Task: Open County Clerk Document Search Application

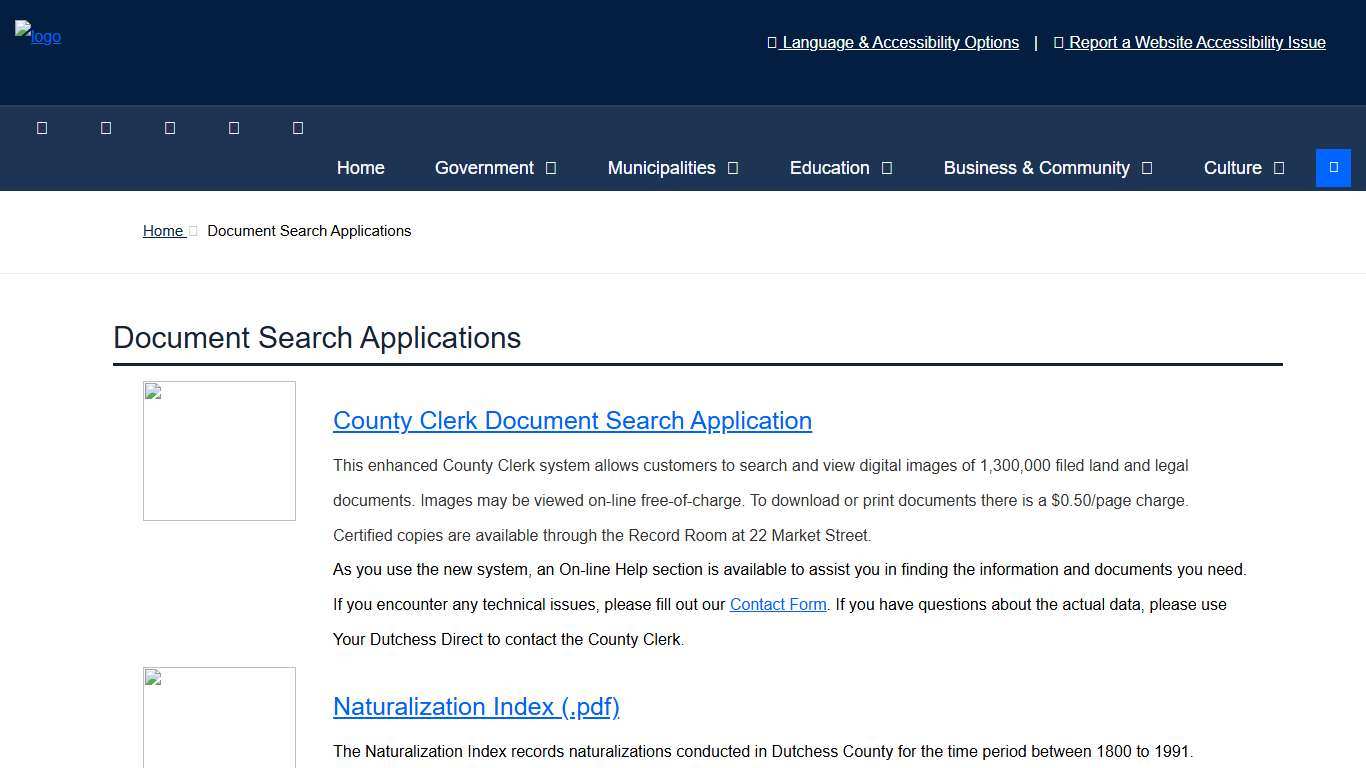Action: click(572, 421)
